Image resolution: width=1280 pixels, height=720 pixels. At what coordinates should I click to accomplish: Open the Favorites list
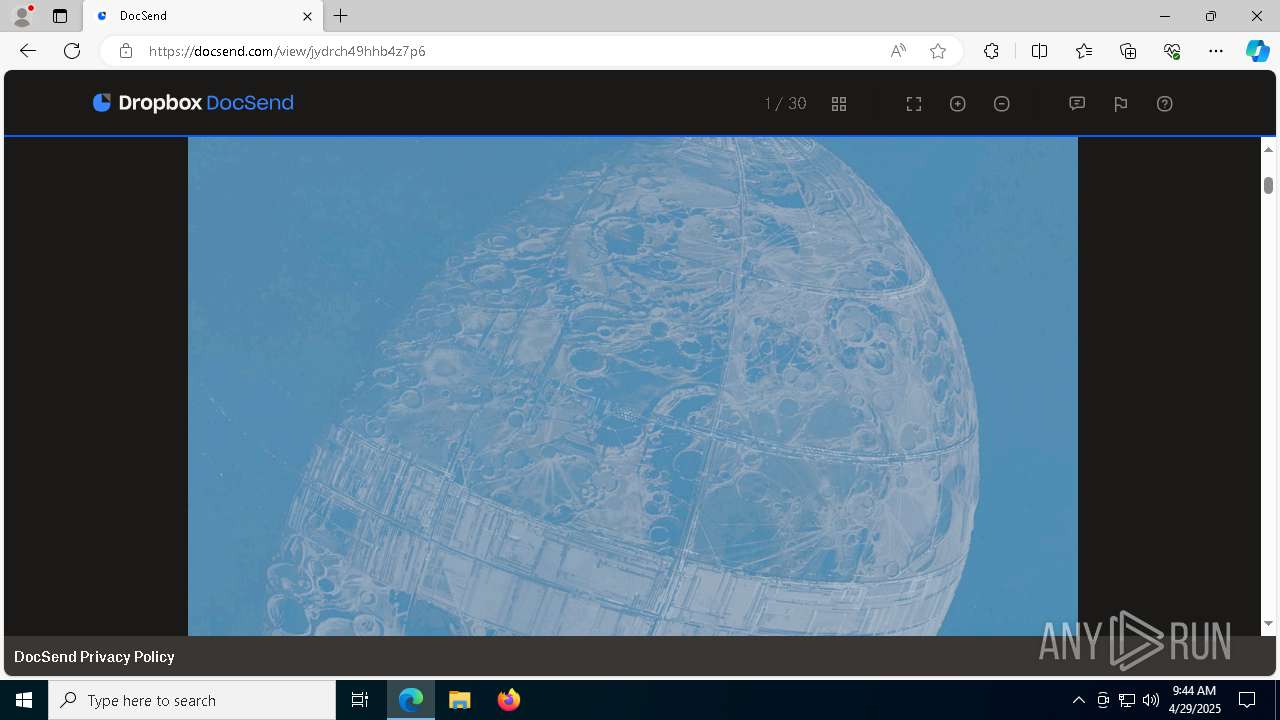(x=1084, y=51)
